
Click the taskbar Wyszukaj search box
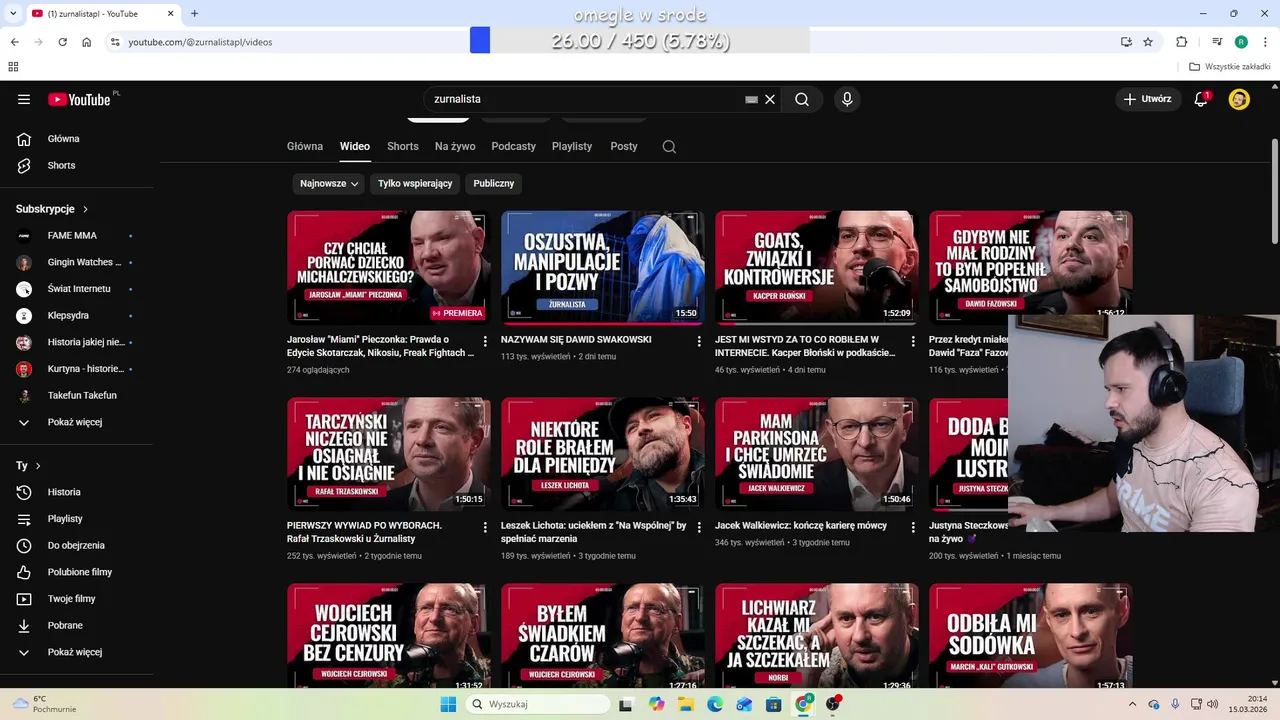[x=539, y=704]
